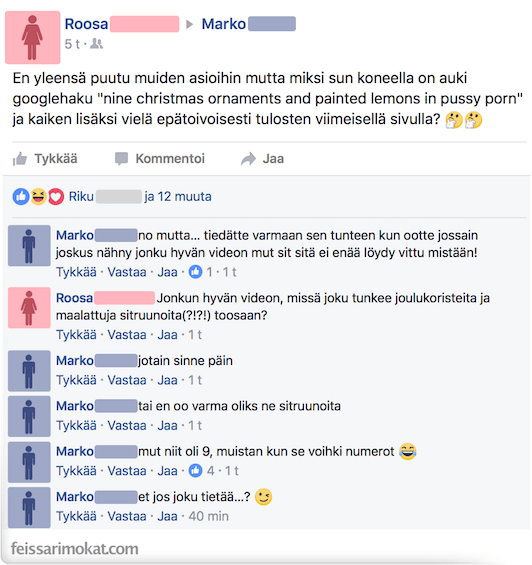Screen dimensions: 532x565
Task: Click the friends audience icon next to 5 t
Action: coord(97,44)
